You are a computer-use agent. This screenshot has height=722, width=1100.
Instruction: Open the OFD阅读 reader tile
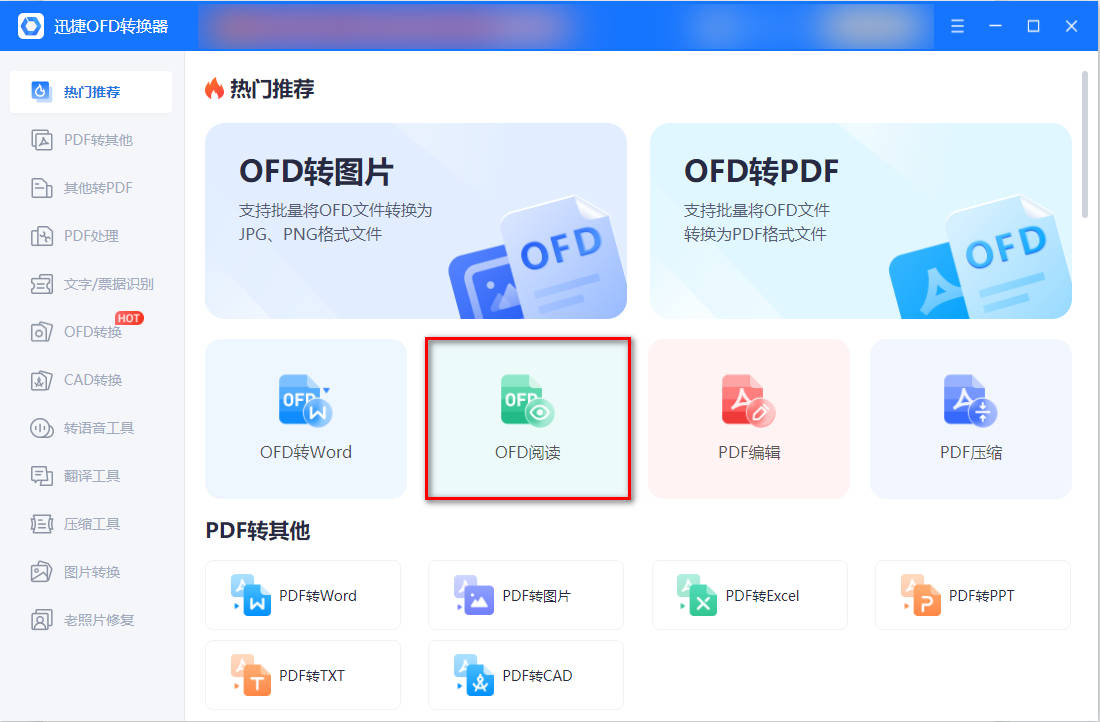tap(528, 419)
